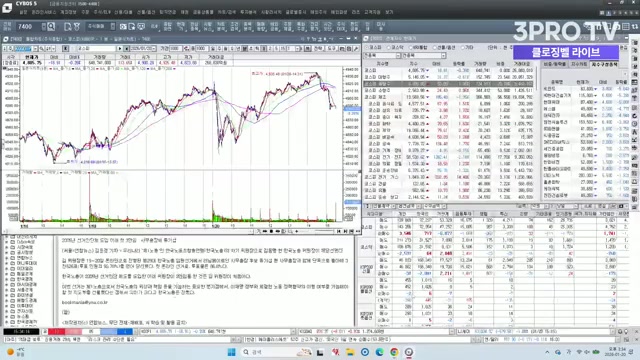The width and height of the screenshot is (640, 360).
Task: Open the 계좌정보 menu
Action: pos(68,13)
